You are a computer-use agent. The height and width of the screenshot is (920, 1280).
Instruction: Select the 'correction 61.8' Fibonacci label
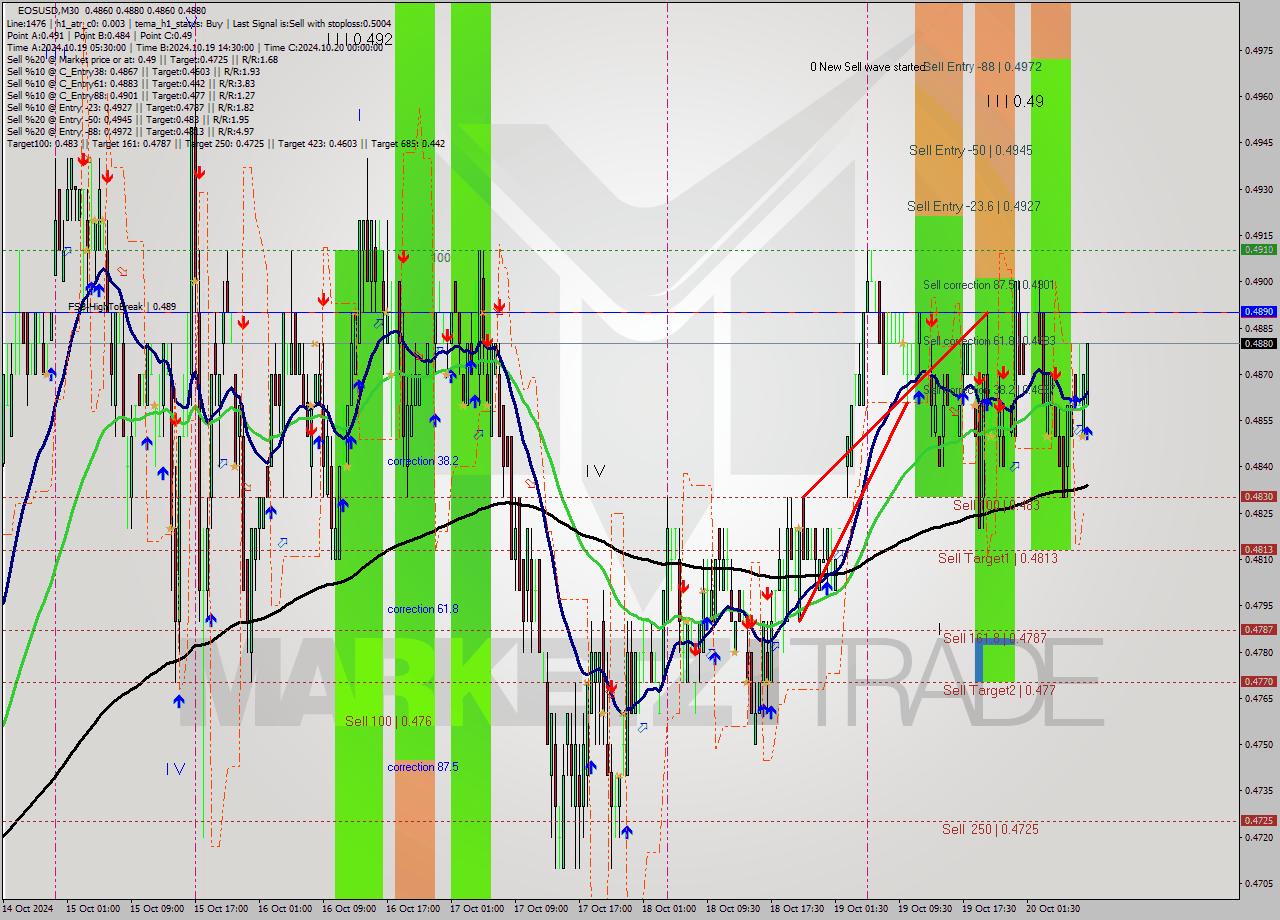pyautogui.click(x=423, y=609)
